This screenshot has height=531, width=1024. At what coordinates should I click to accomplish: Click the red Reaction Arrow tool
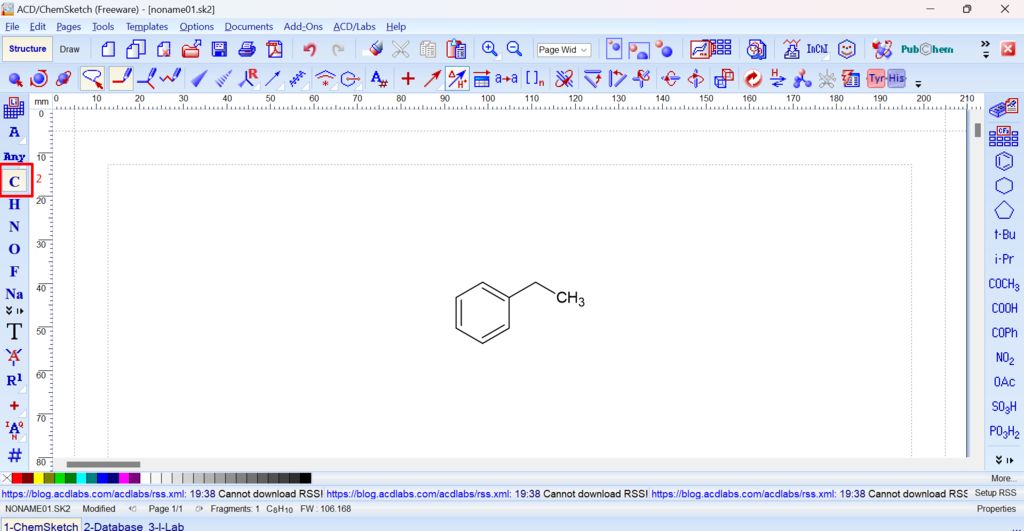(x=432, y=79)
